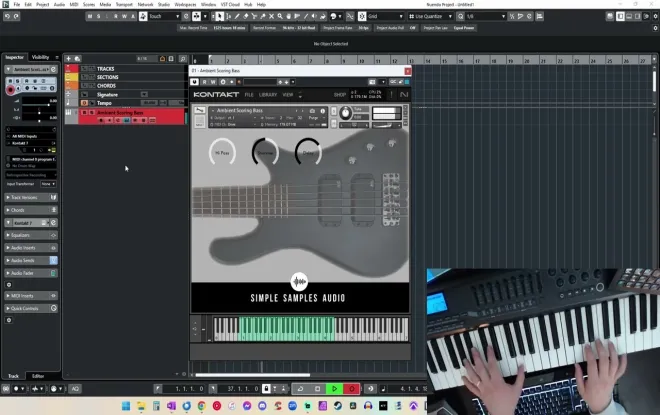Click the Stop transport button
The height and width of the screenshot is (415, 660).
click(x=317, y=388)
